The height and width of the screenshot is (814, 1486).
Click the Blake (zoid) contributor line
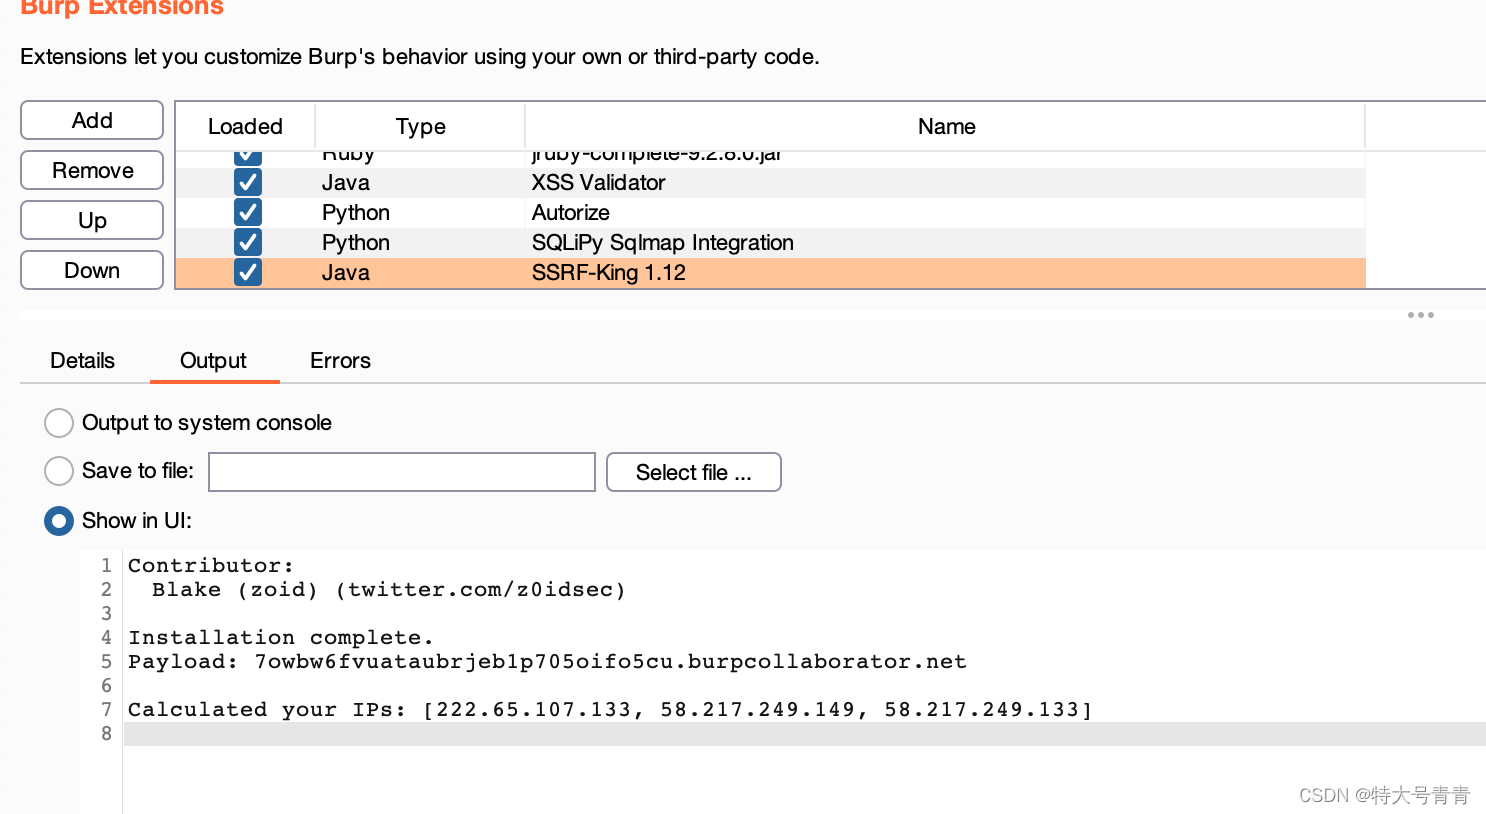pyautogui.click(x=389, y=590)
